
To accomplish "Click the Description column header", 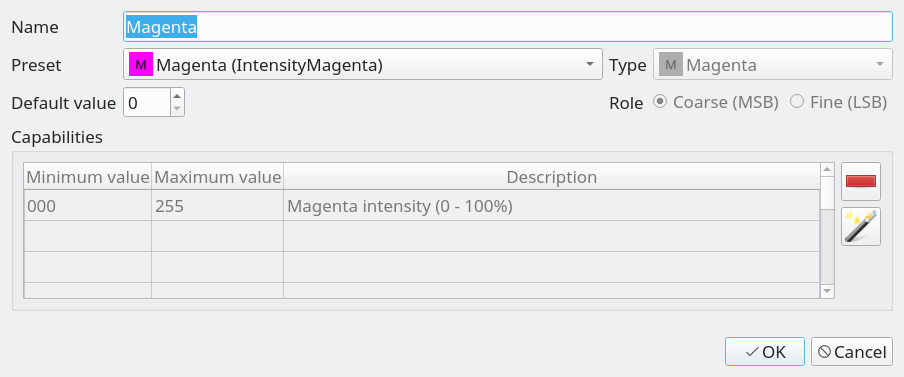I will (551, 177).
